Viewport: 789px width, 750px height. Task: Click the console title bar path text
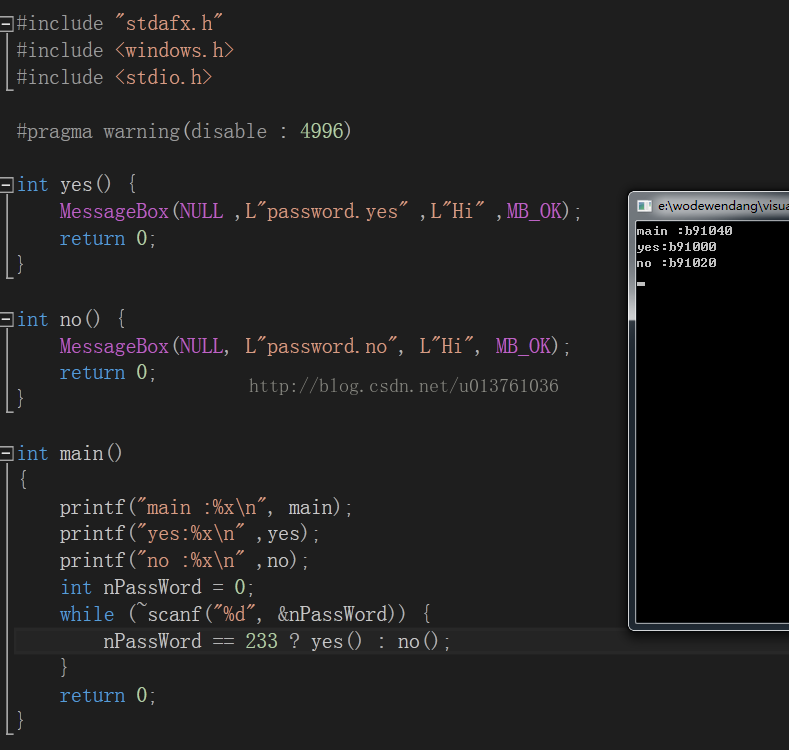723,206
